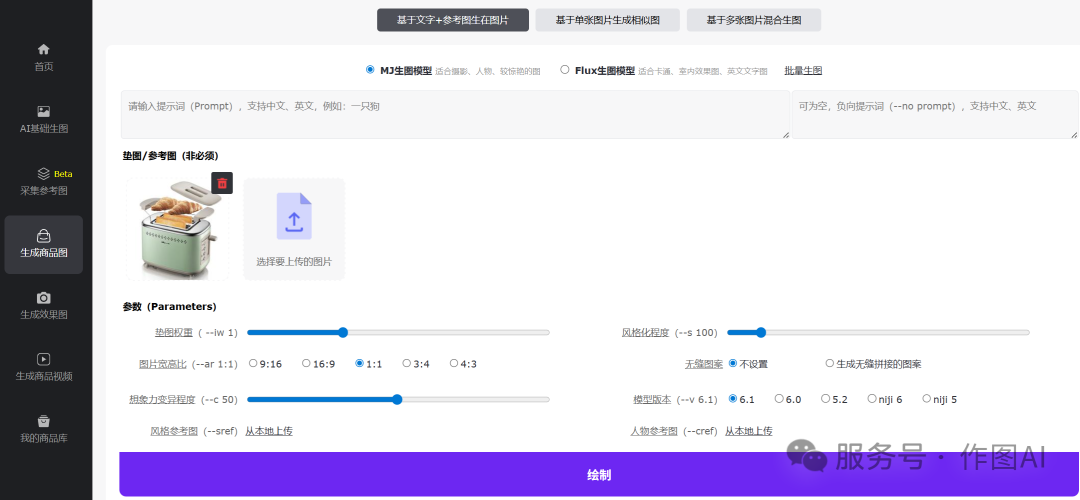Choose the 4:3 aspect ratio
1080x500 pixels.
point(454,363)
